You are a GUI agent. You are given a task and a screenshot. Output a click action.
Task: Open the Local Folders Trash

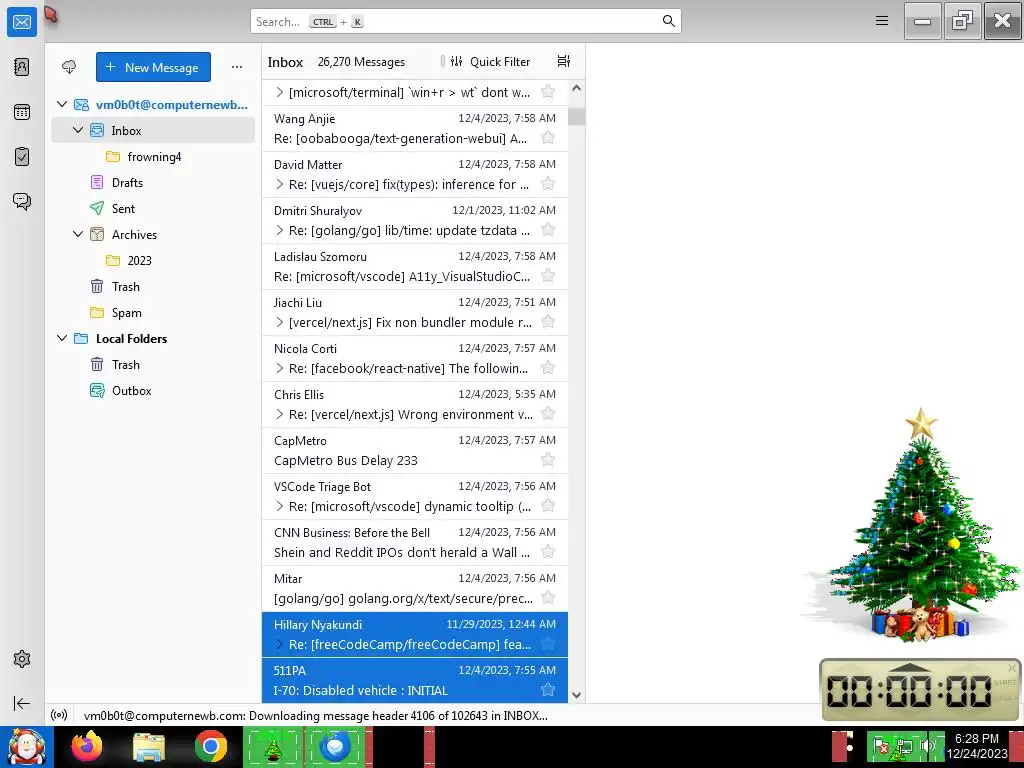[x=153, y=364]
